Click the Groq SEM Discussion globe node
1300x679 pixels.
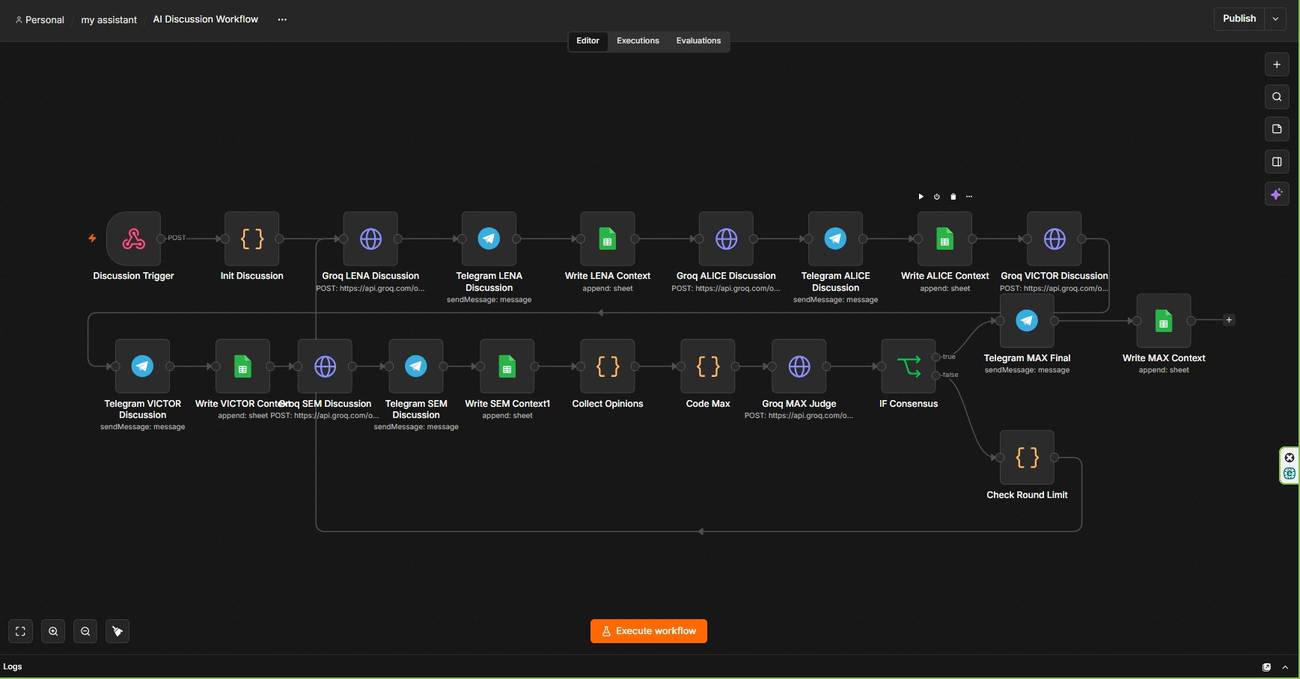point(325,366)
